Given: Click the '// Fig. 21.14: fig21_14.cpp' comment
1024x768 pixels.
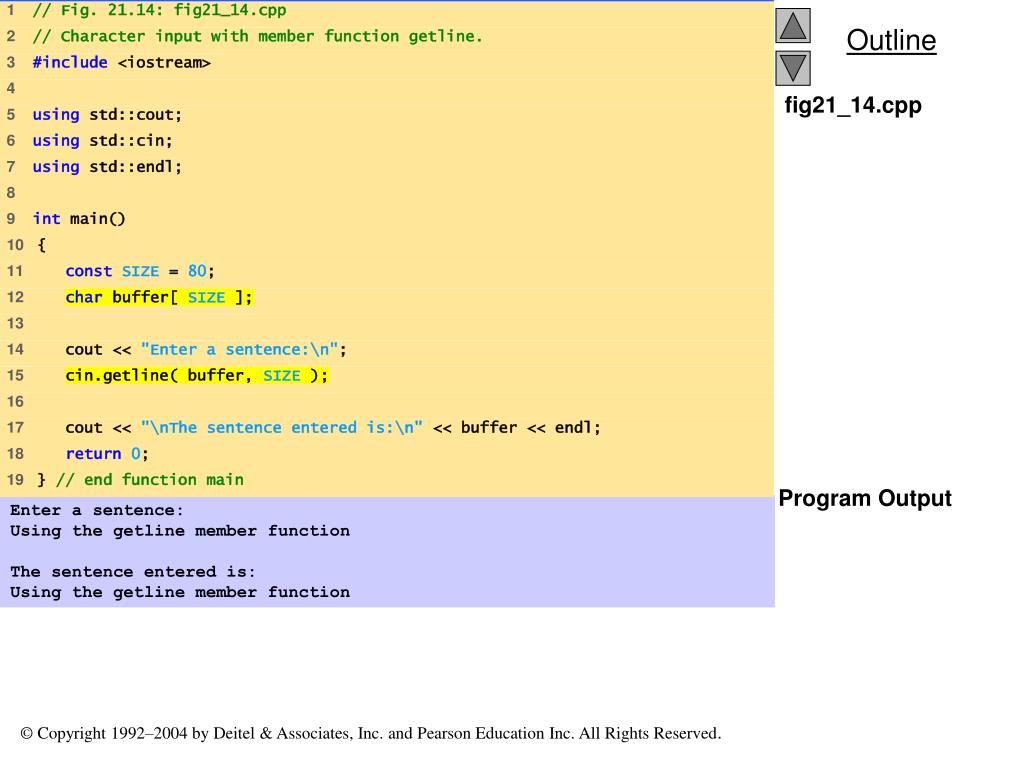Looking at the screenshot, I should 159,10.
